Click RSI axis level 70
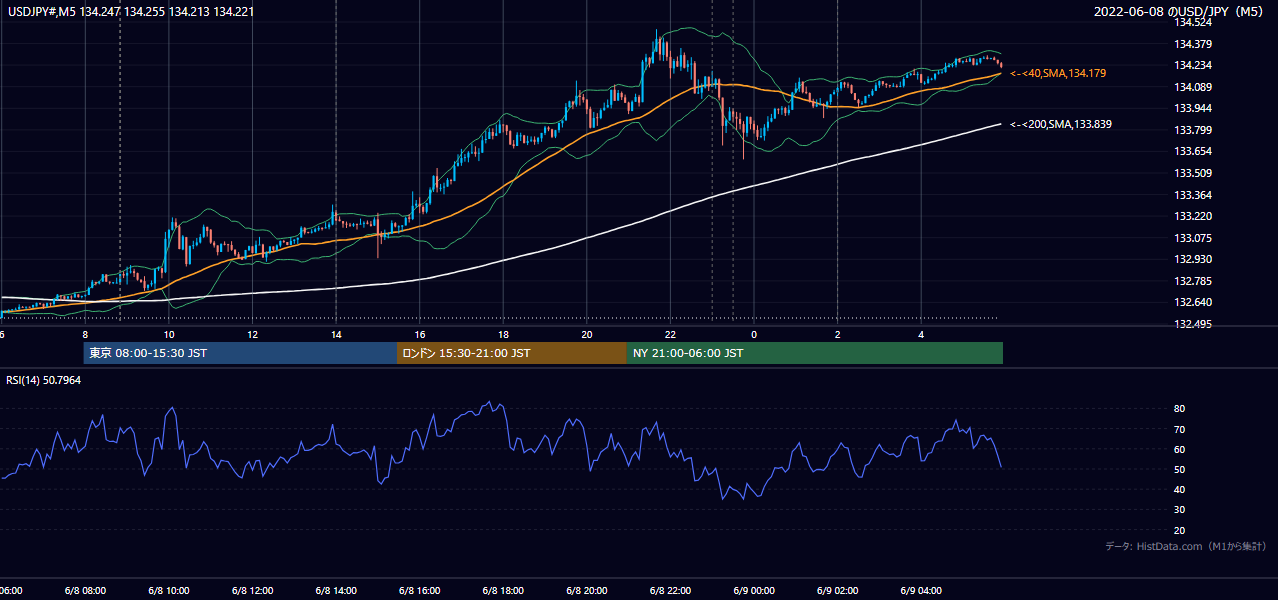The width and height of the screenshot is (1278, 600). [1179, 429]
